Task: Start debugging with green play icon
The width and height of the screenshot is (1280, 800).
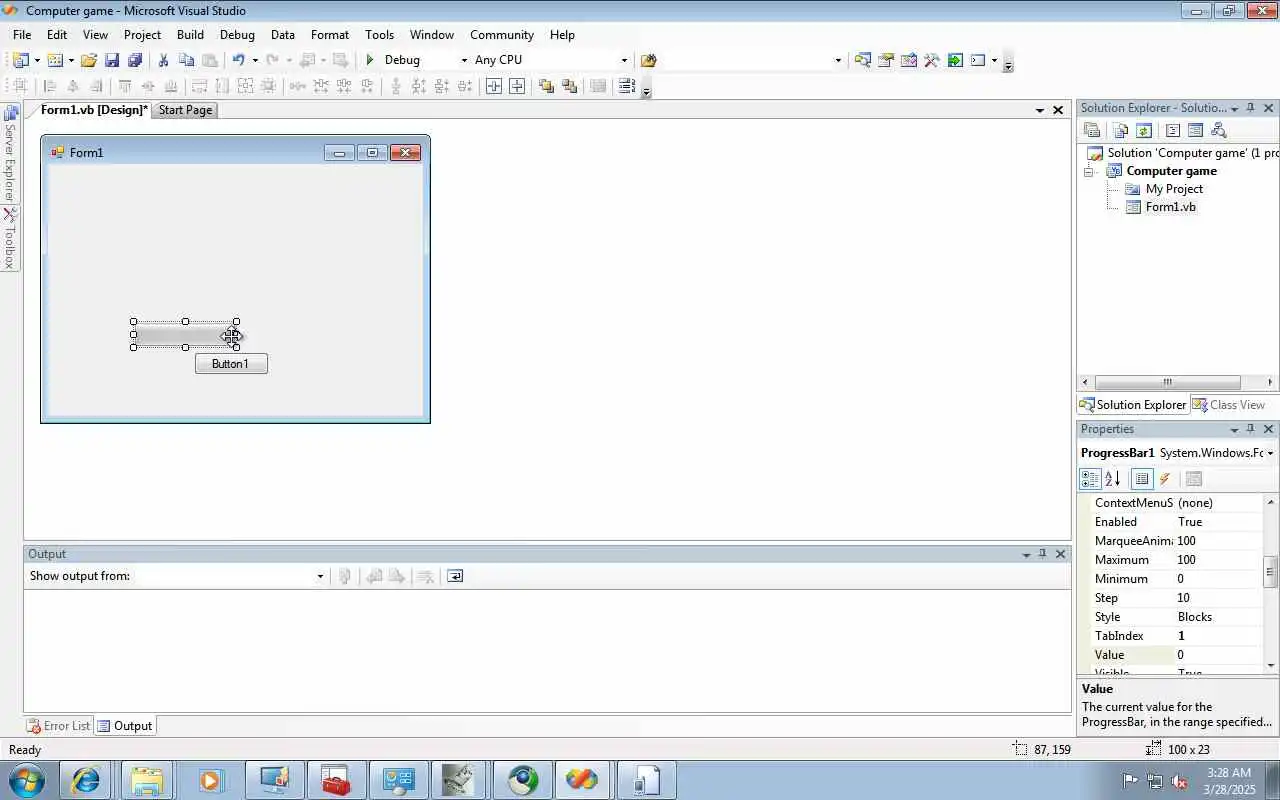Action: tap(370, 60)
